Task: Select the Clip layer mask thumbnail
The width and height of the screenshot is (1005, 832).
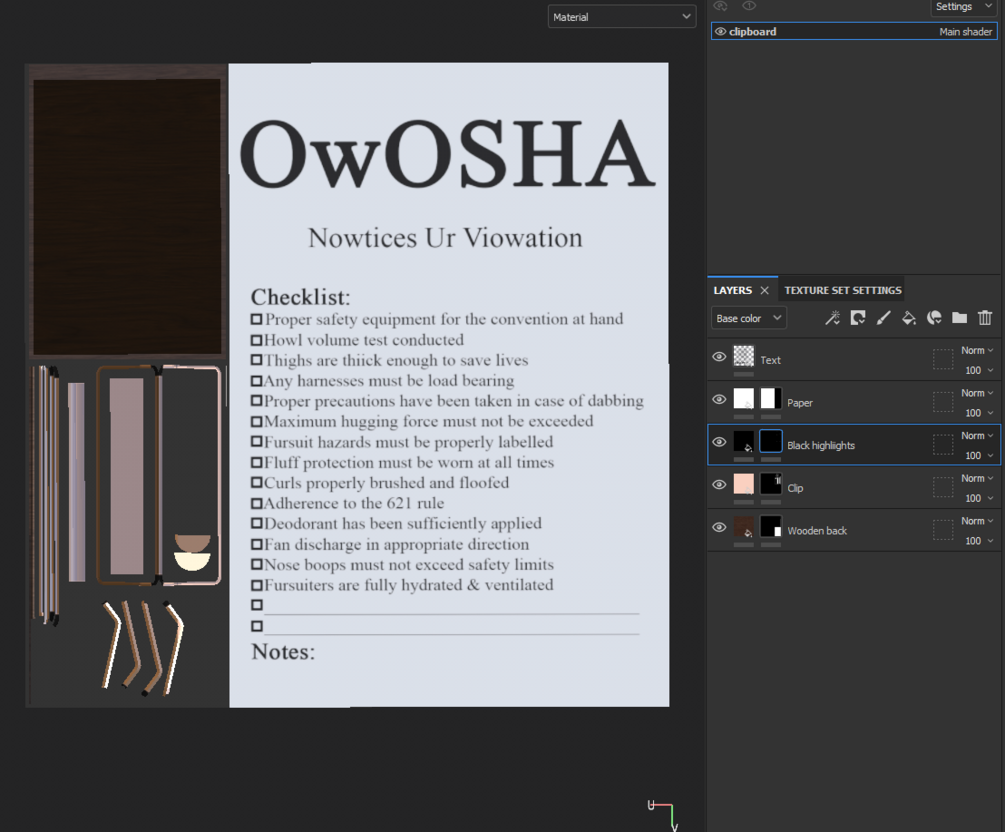Action: [x=770, y=483]
